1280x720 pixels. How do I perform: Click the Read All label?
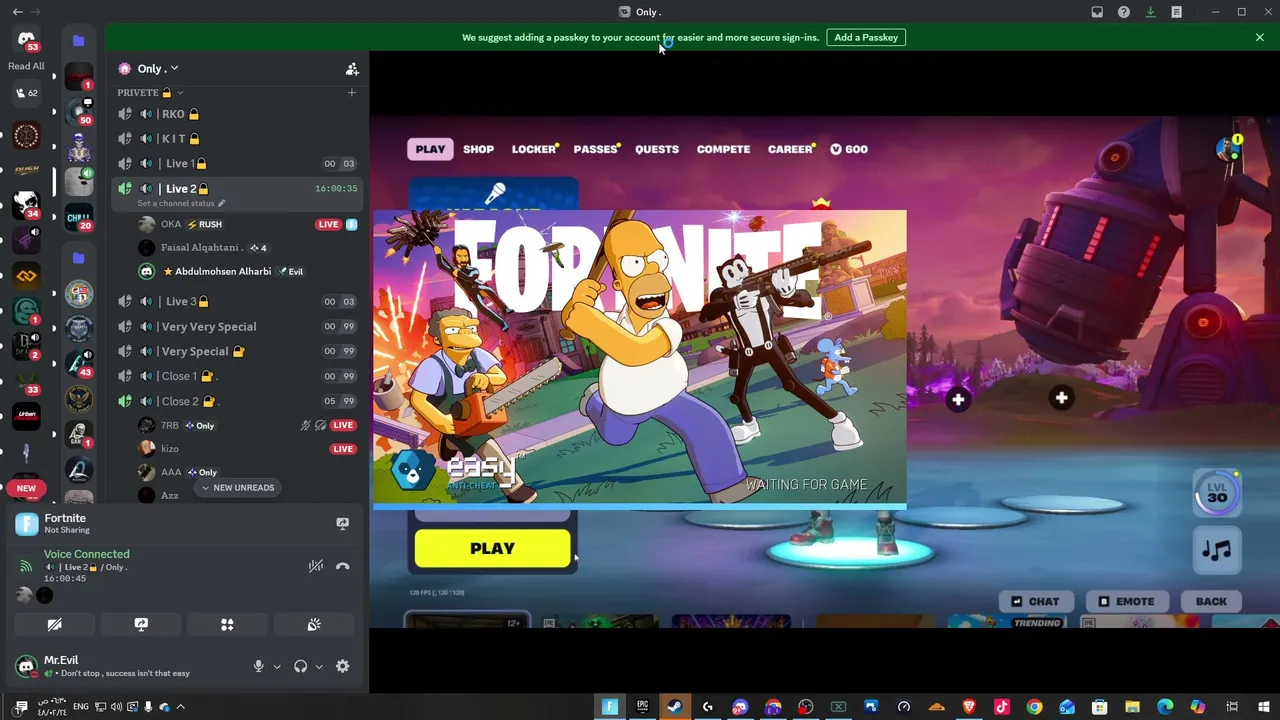pos(26,66)
